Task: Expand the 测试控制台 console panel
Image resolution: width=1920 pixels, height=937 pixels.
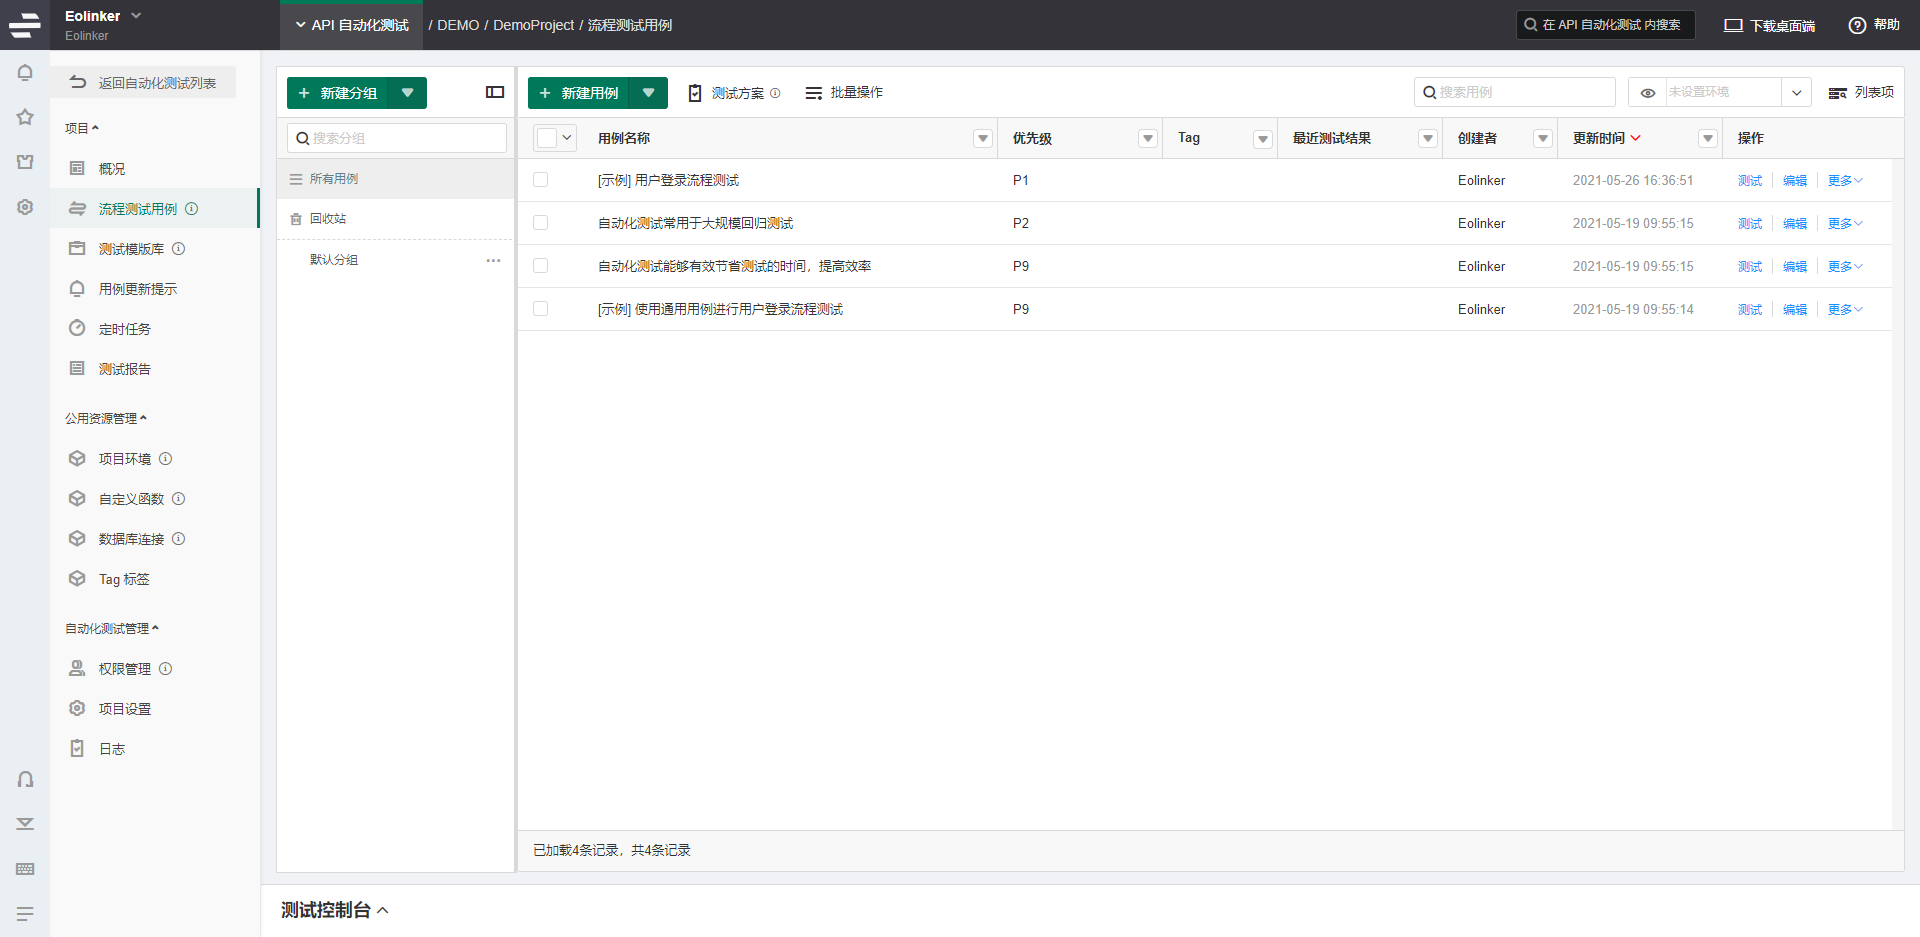Action: (x=334, y=910)
